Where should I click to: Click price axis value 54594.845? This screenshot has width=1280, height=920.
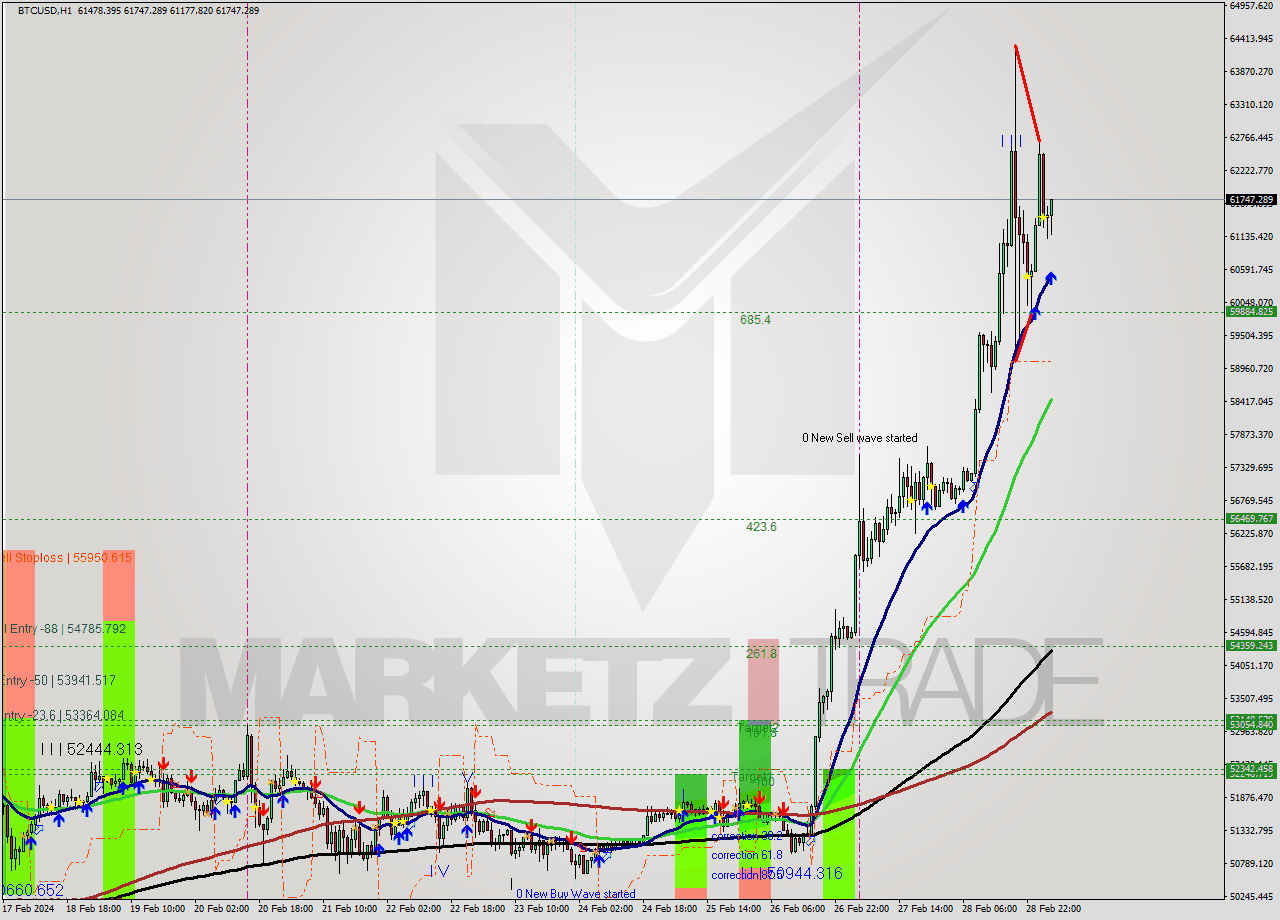tap(1250, 633)
